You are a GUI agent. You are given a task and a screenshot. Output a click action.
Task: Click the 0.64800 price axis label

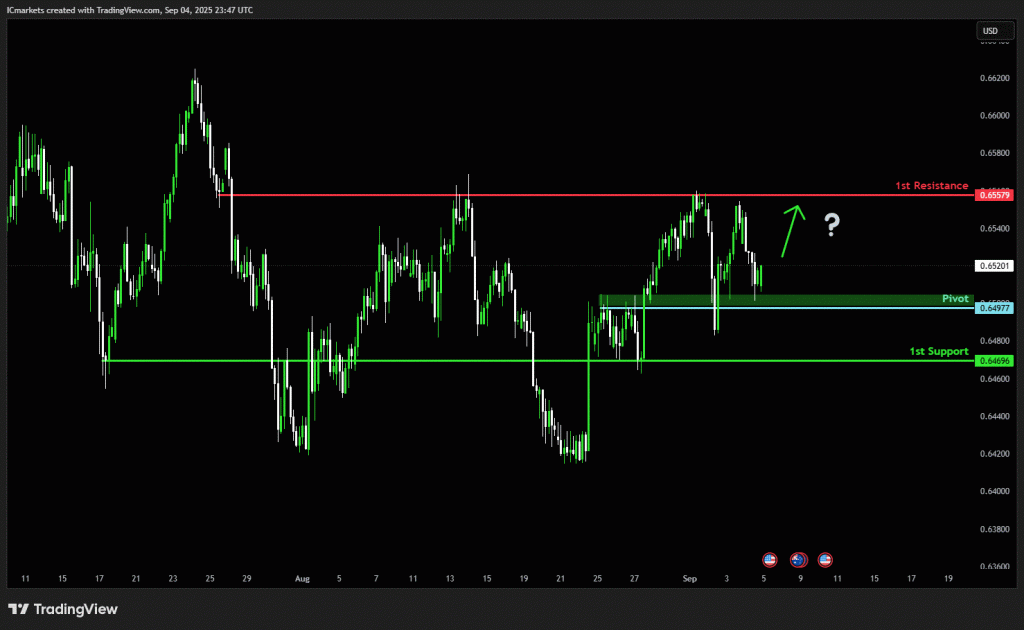click(995, 341)
